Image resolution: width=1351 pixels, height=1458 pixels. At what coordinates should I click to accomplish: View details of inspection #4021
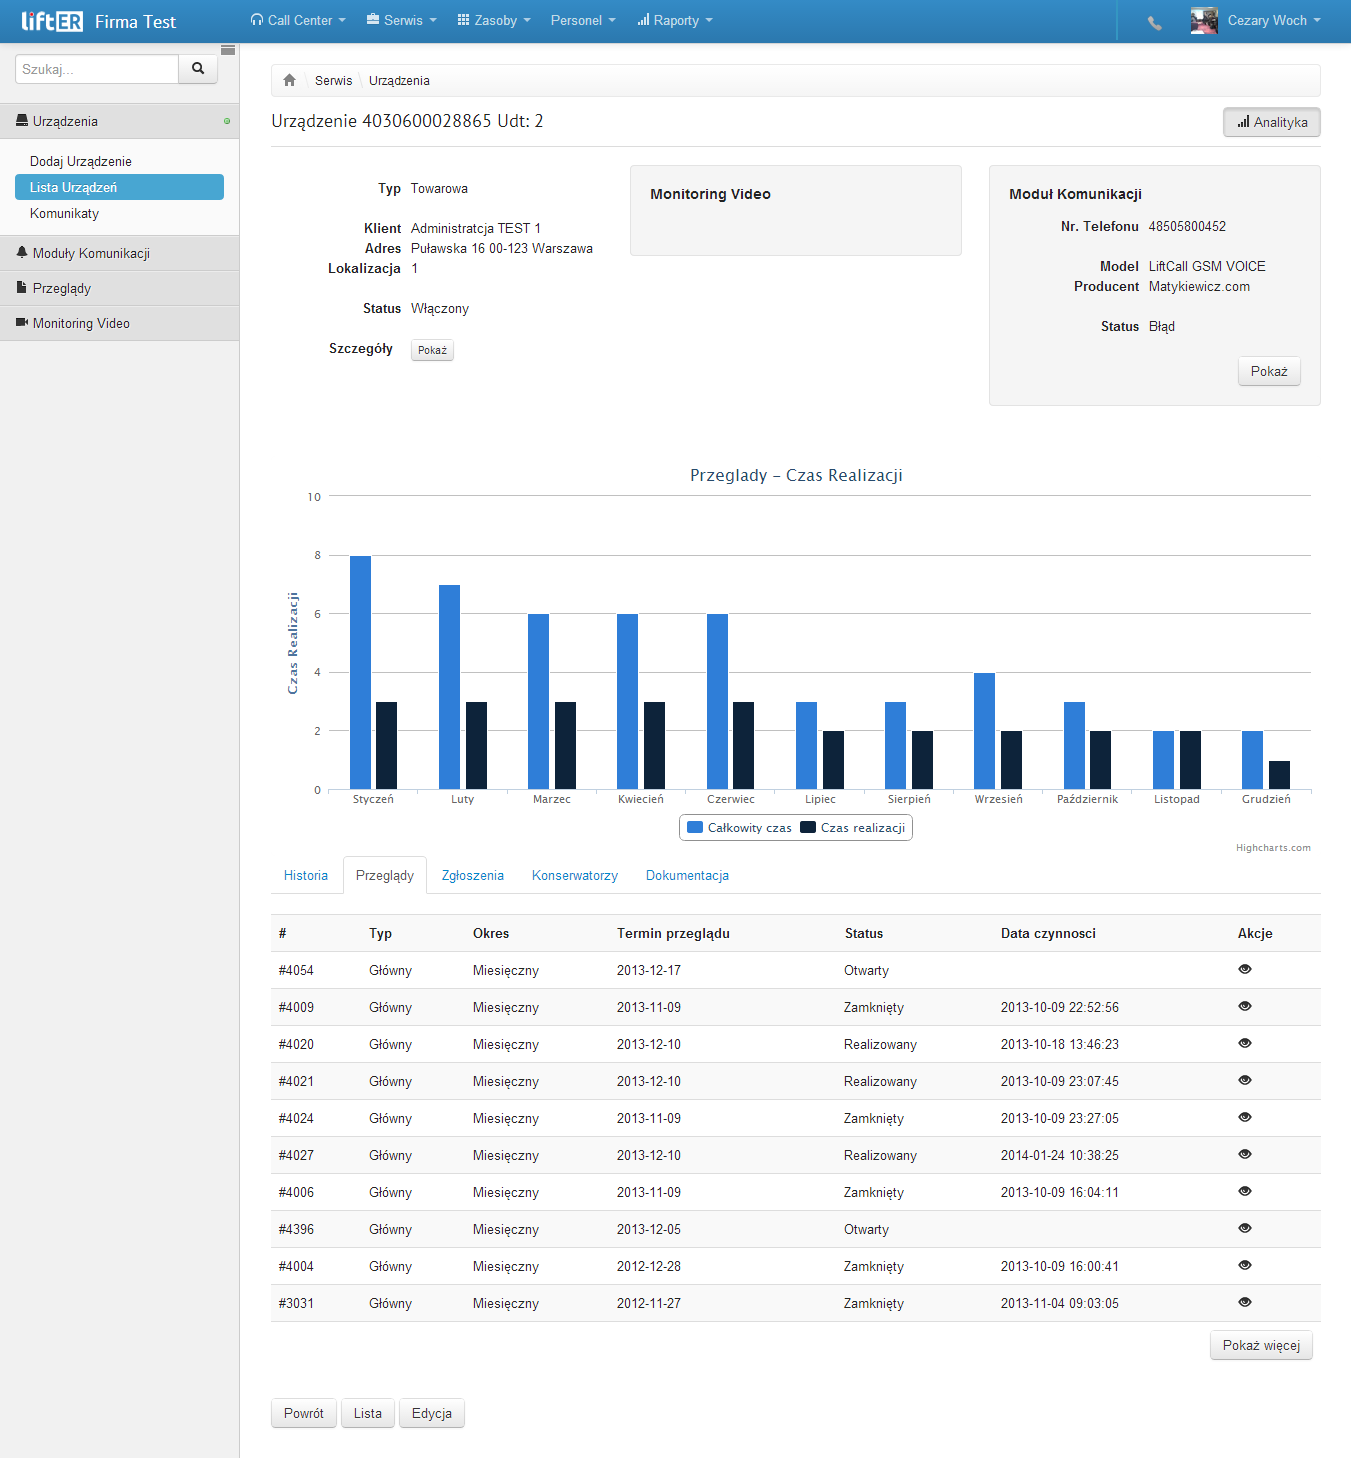point(1245,1080)
